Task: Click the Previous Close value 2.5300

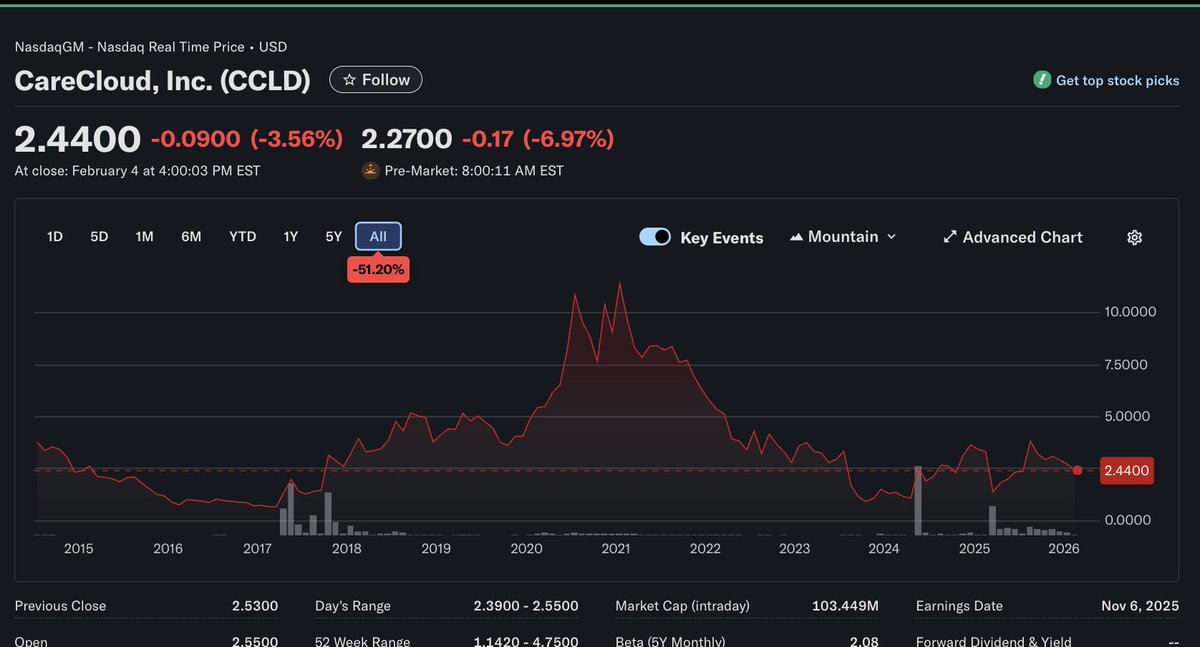Action: pos(255,606)
